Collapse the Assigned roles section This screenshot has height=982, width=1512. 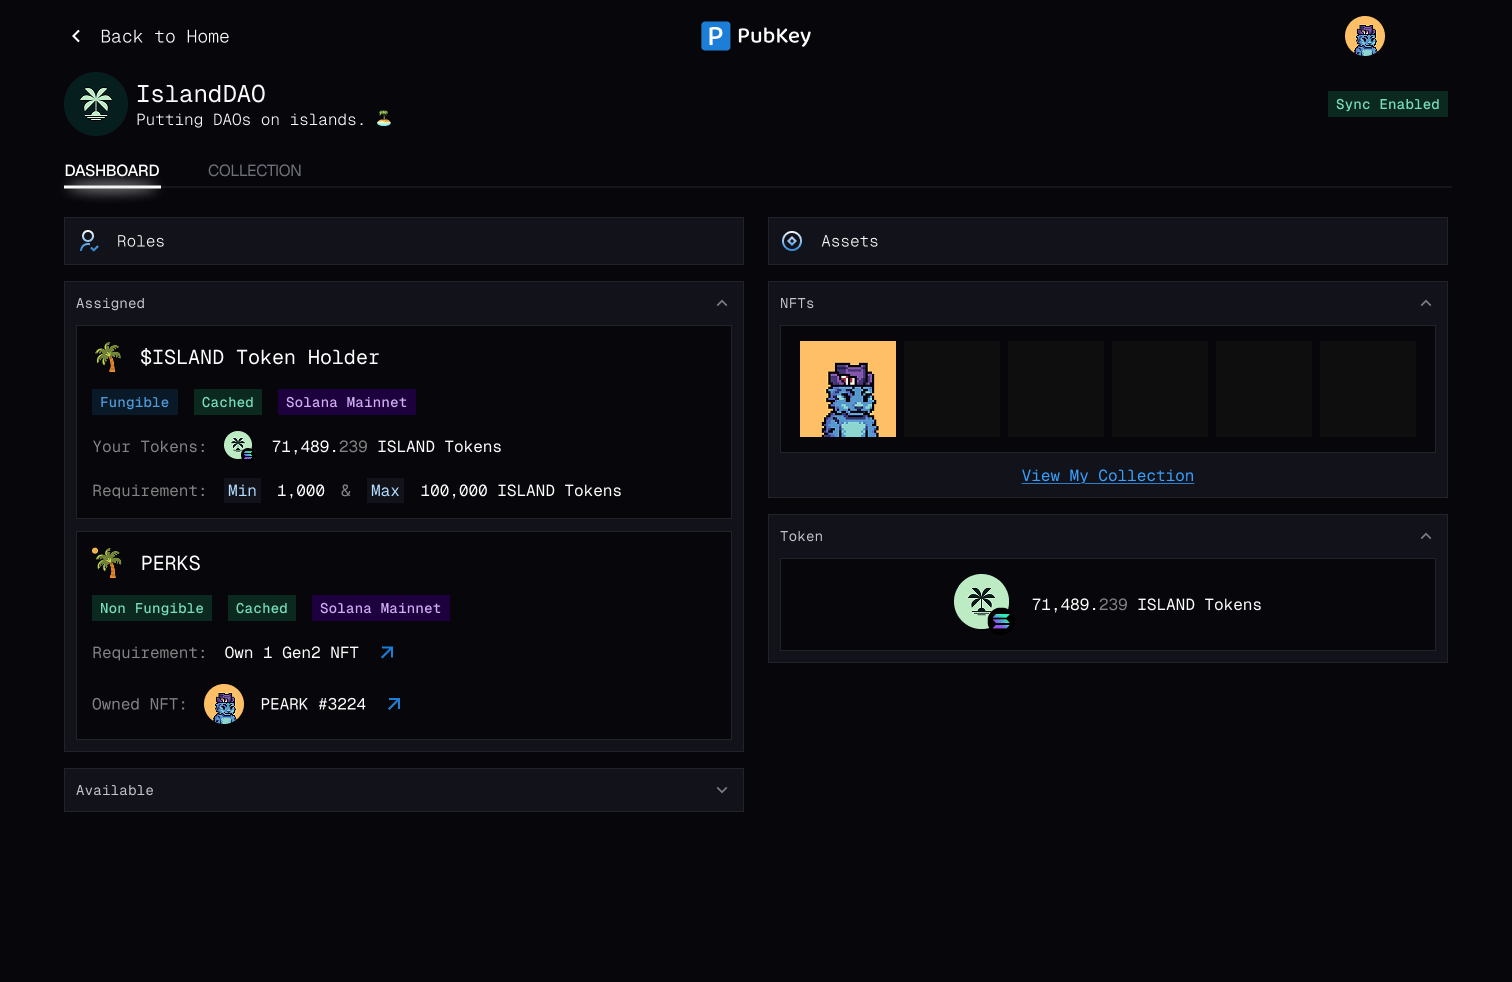722,303
